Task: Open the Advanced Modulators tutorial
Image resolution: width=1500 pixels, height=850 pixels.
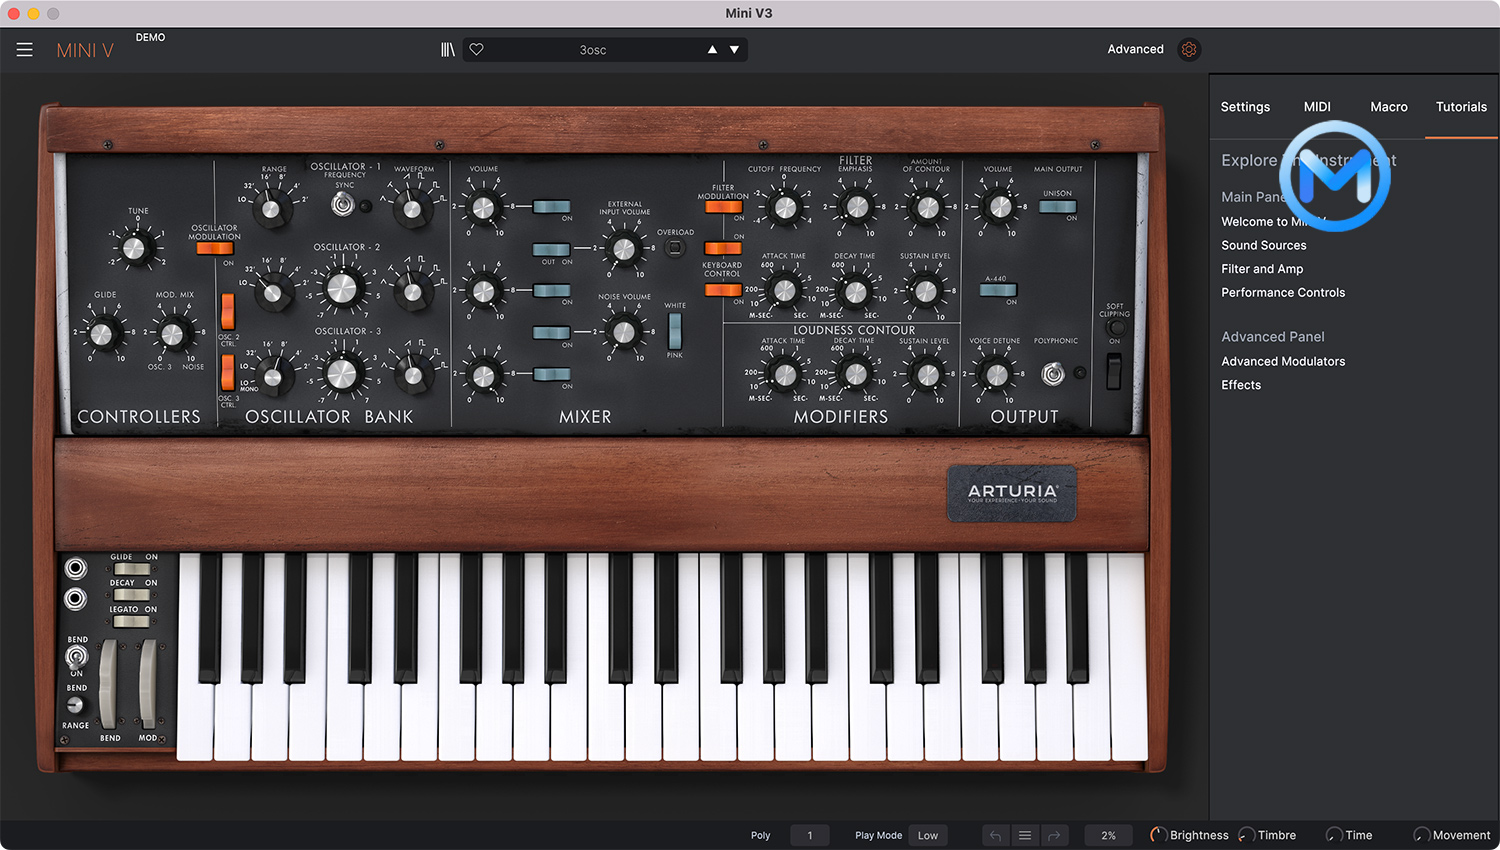Action: point(1283,362)
